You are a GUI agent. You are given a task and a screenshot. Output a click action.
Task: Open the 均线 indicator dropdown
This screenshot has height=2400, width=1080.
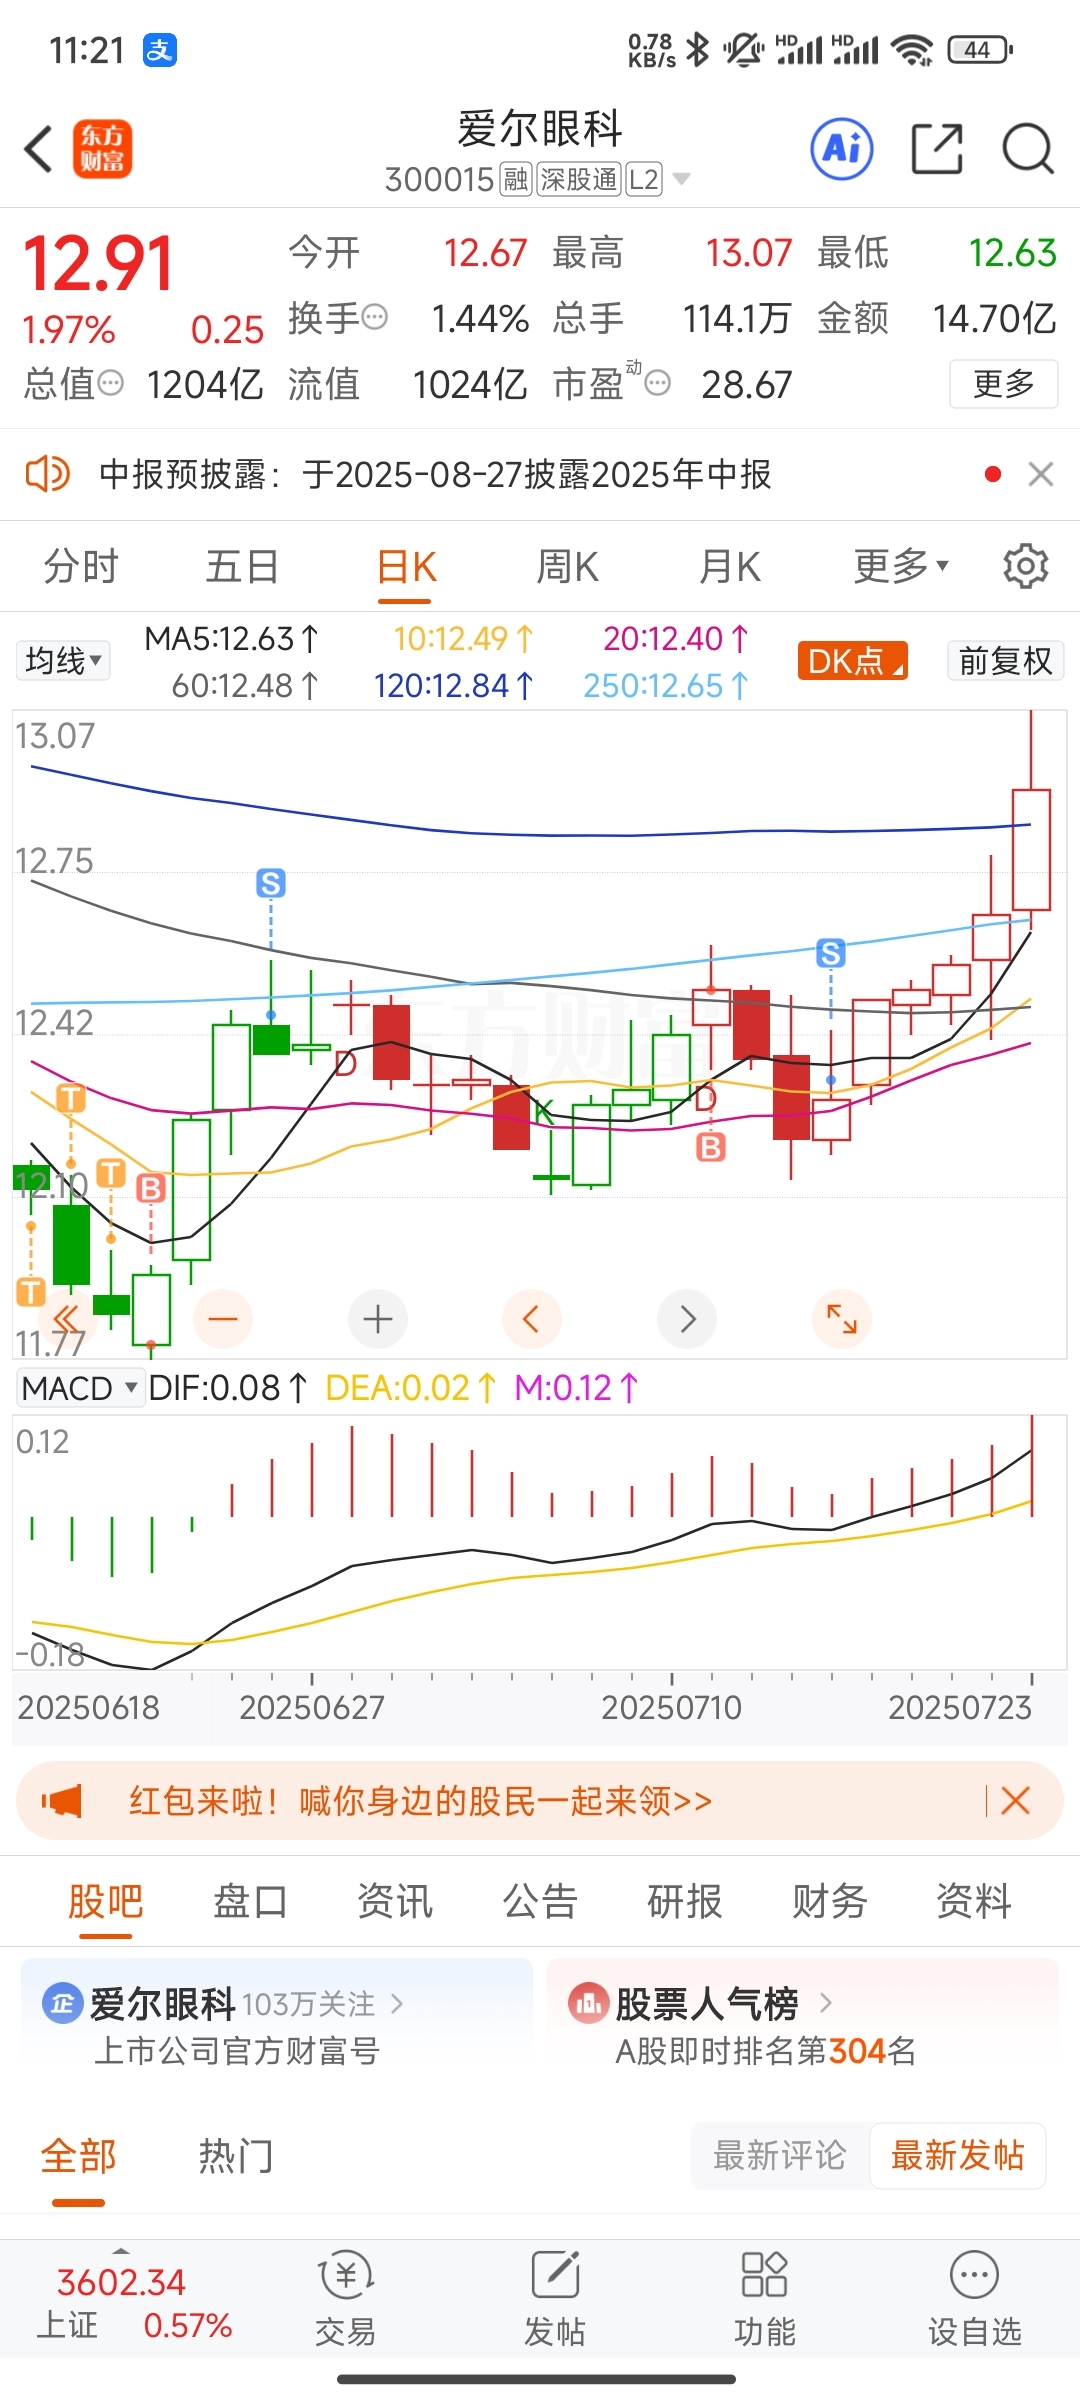pyautogui.click(x=62, y=660)
